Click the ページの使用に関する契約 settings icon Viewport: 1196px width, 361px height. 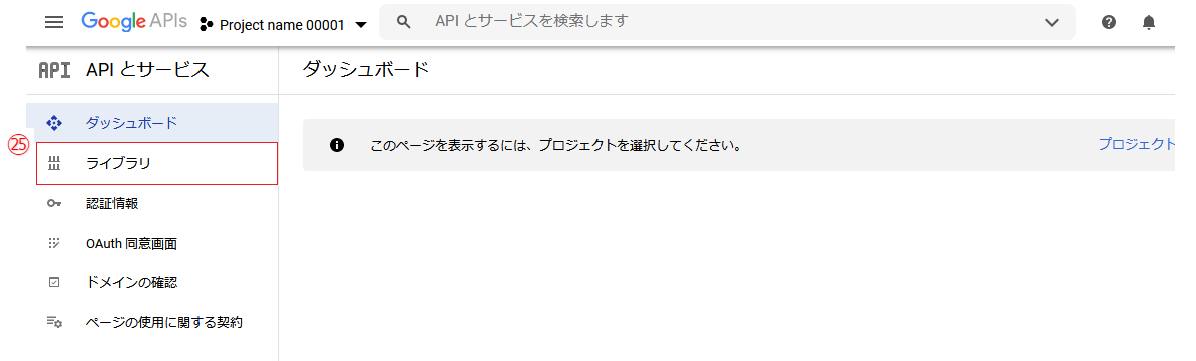(x=53, y=322)
